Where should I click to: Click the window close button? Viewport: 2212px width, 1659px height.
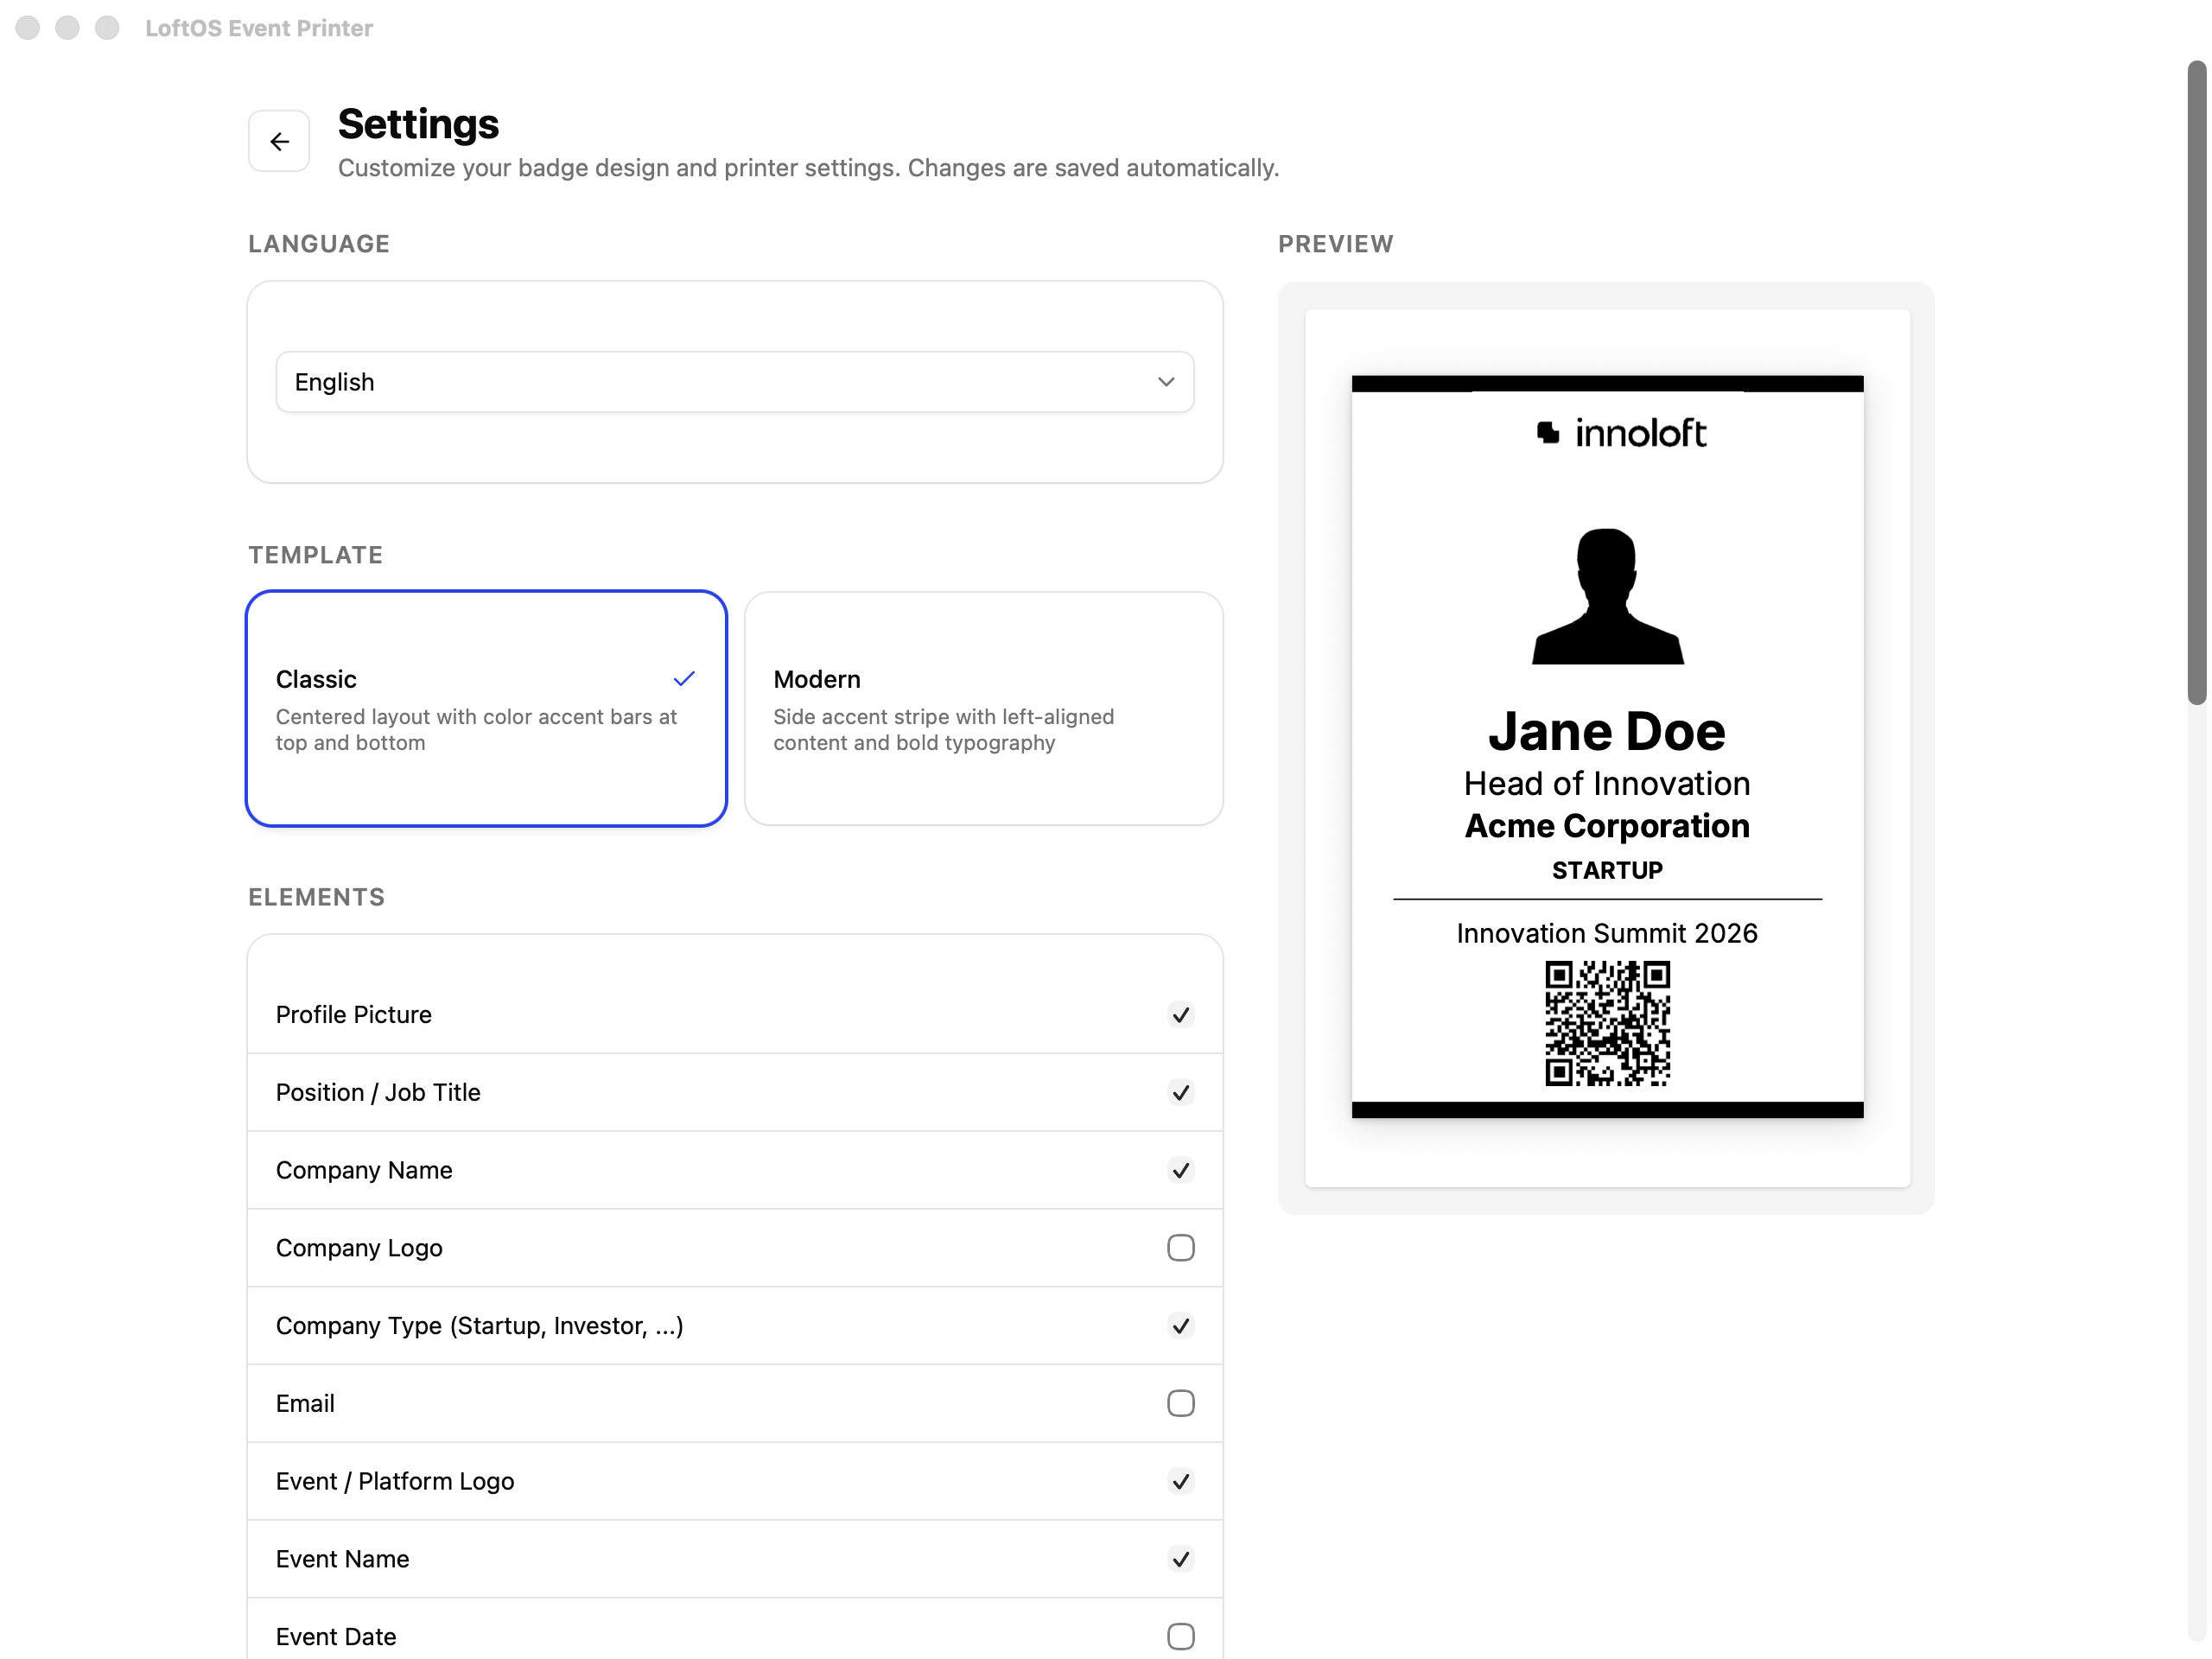pyautogui.click(x=28, y=28)
